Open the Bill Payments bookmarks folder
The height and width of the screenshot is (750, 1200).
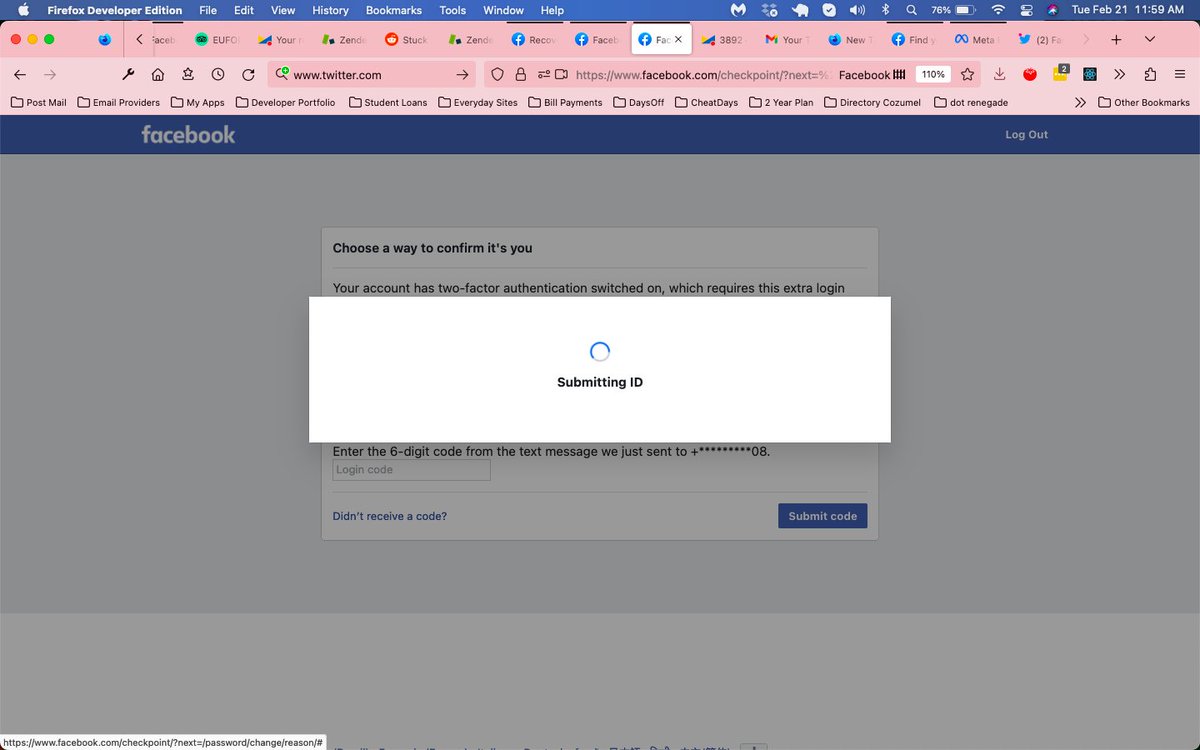565,102
